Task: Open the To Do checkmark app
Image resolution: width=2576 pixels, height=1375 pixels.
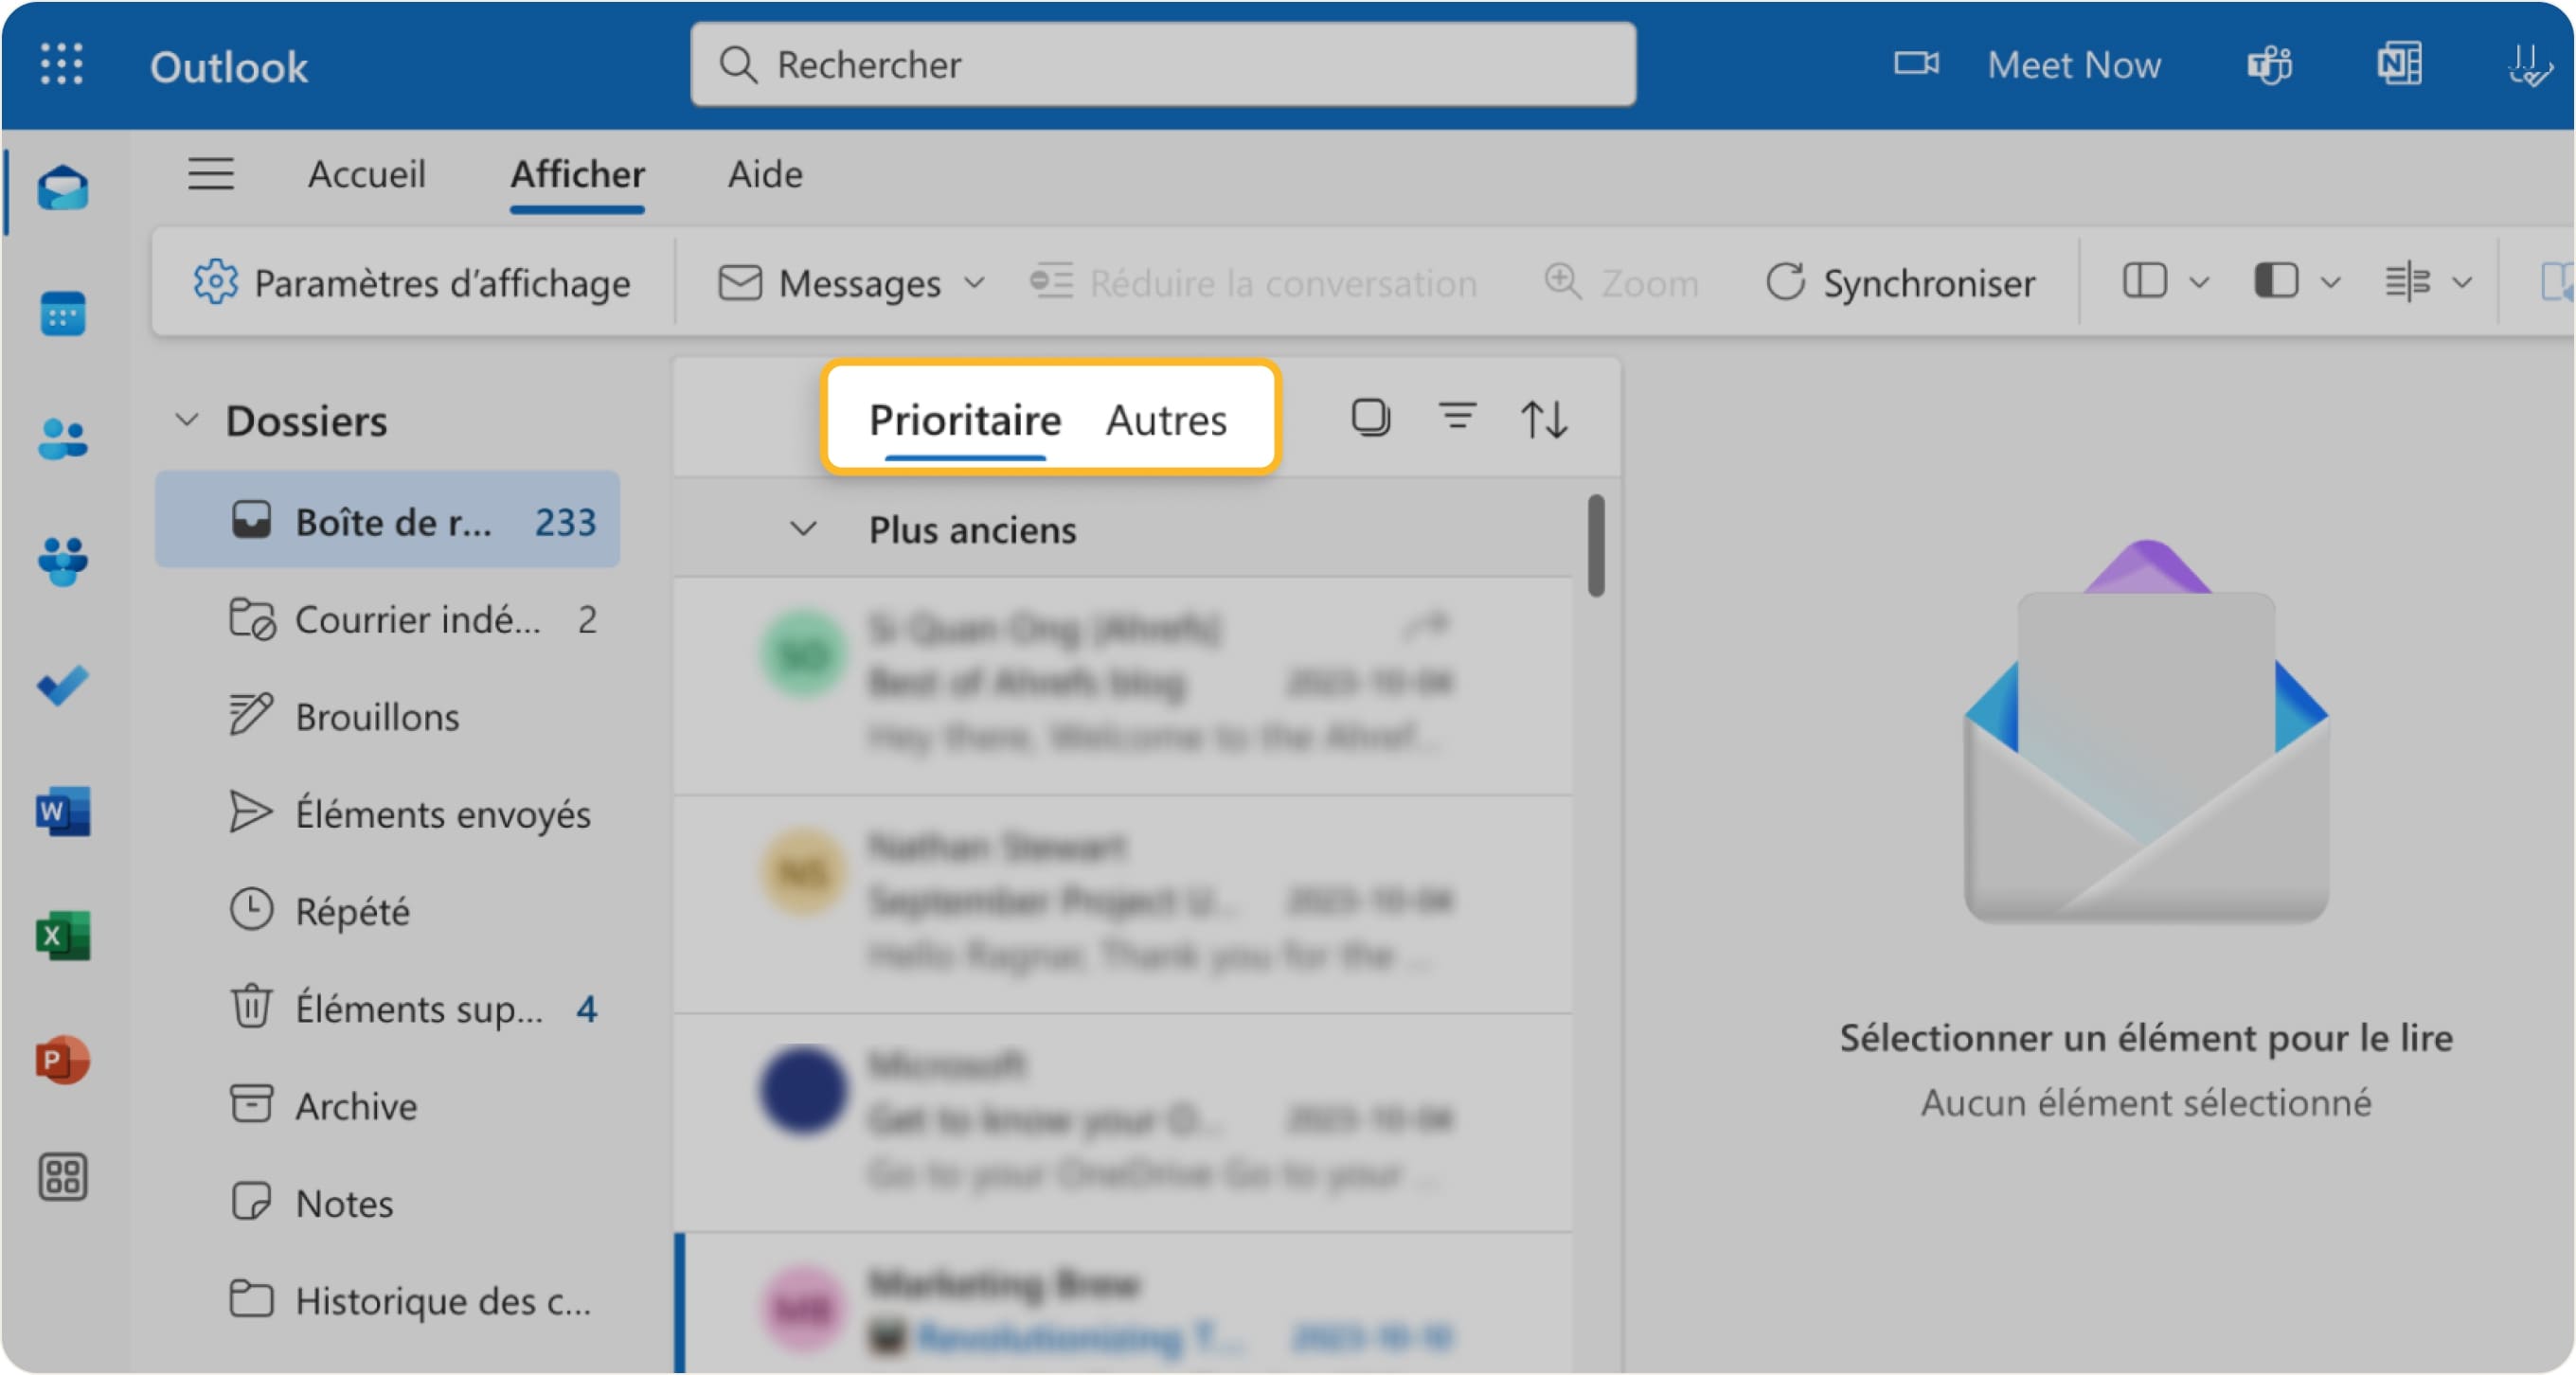Action: 63,686
